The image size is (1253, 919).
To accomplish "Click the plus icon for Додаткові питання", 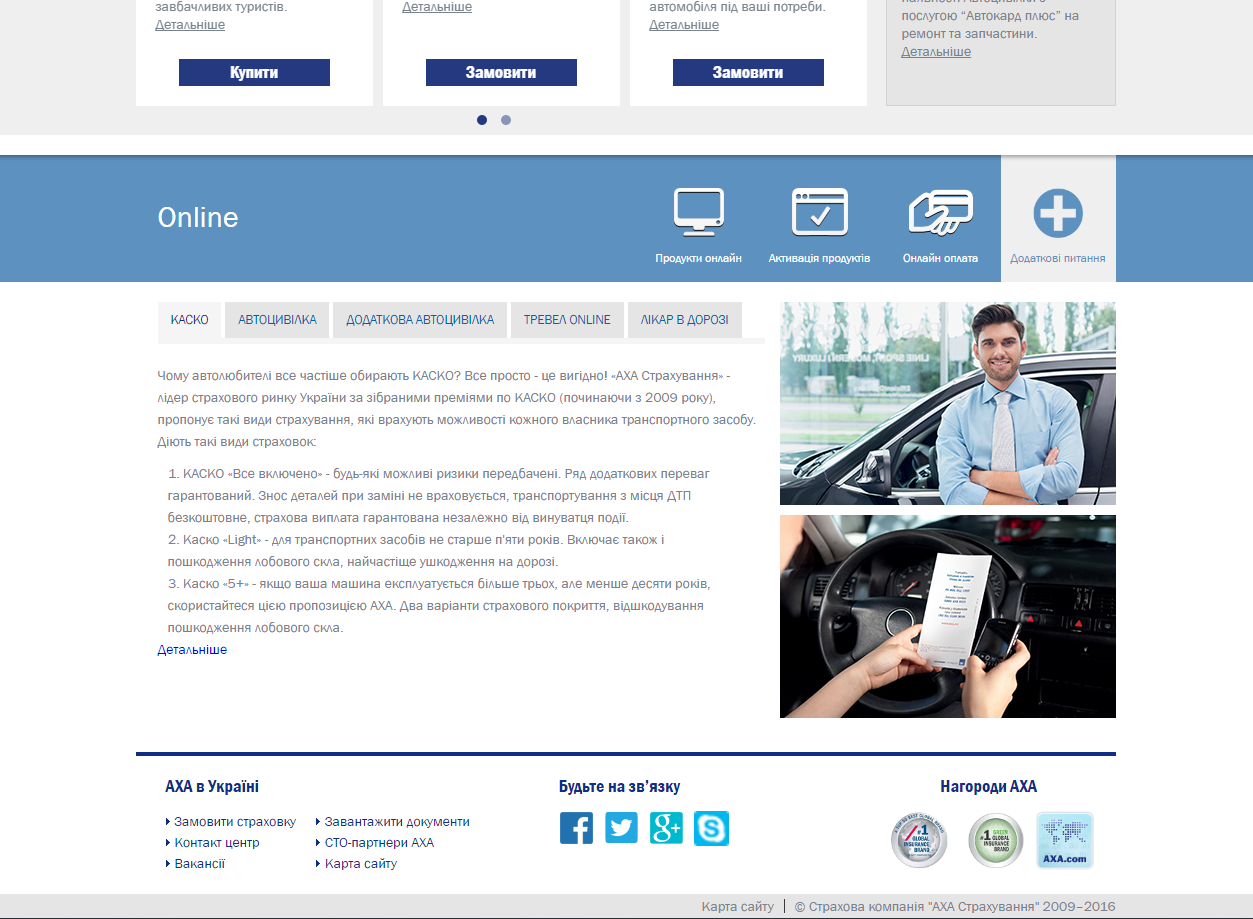I will tap(1058, 213).
